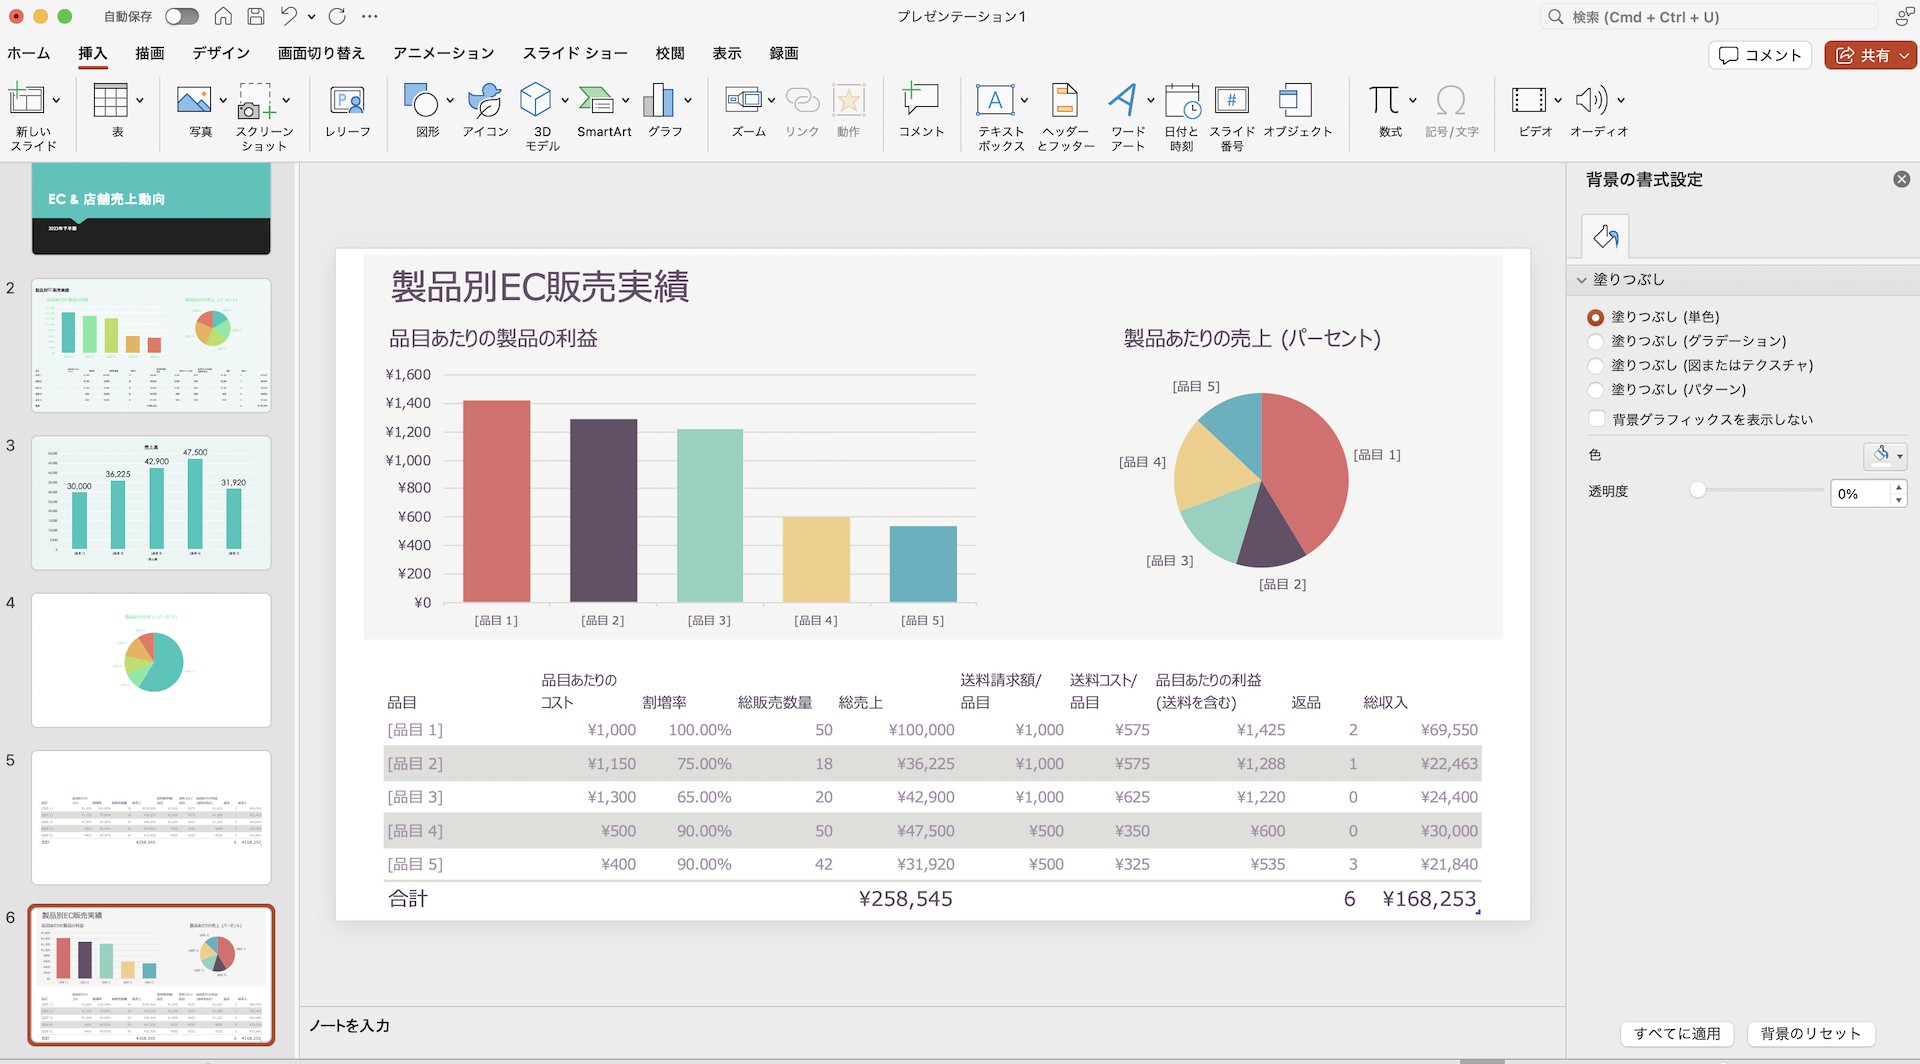This screenshot has width=1920, height=1064.
Task: Switch to the Draw (描画) tab
Action: [150, 53]
